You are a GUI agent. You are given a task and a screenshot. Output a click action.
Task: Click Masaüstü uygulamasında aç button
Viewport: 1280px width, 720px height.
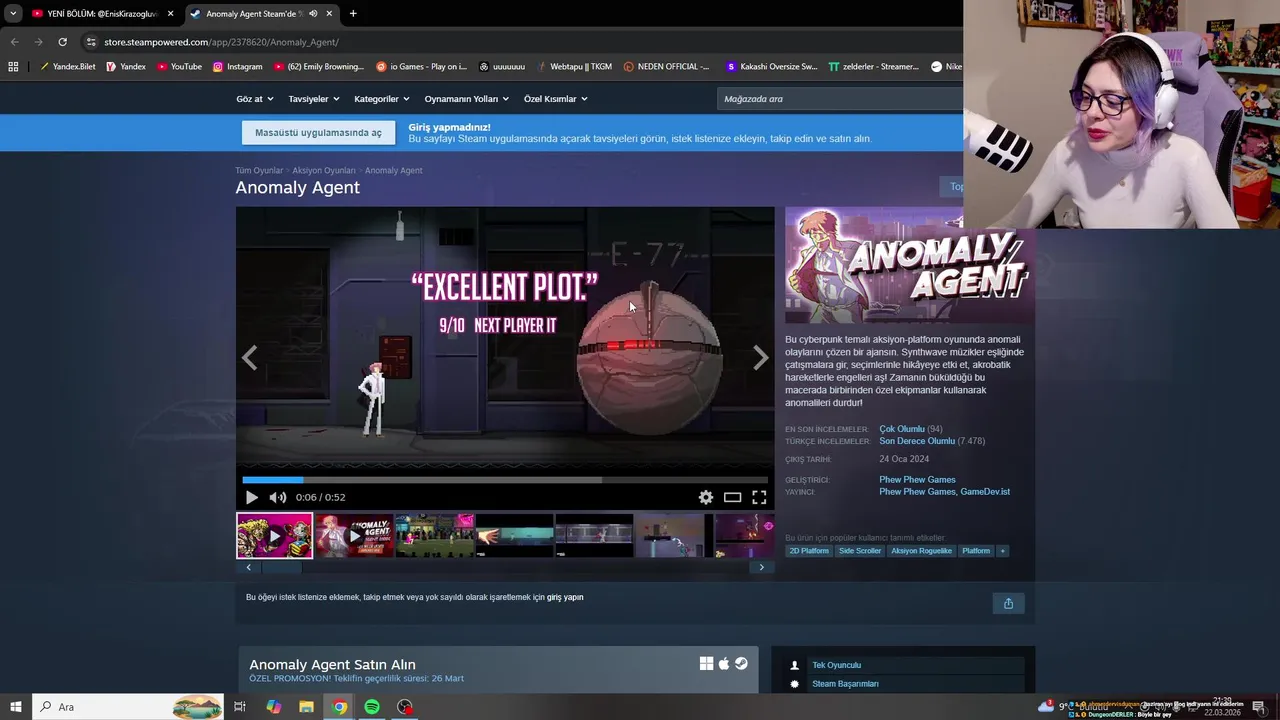pyautogui.click(x=318, y=133)
